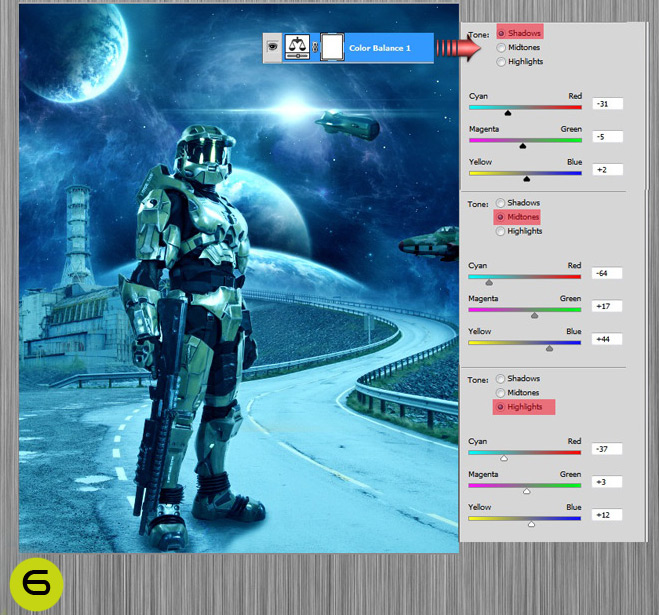Click Cyan-Red slider handle set to -31
Screen dimensions: 659x615
(508, 113)
